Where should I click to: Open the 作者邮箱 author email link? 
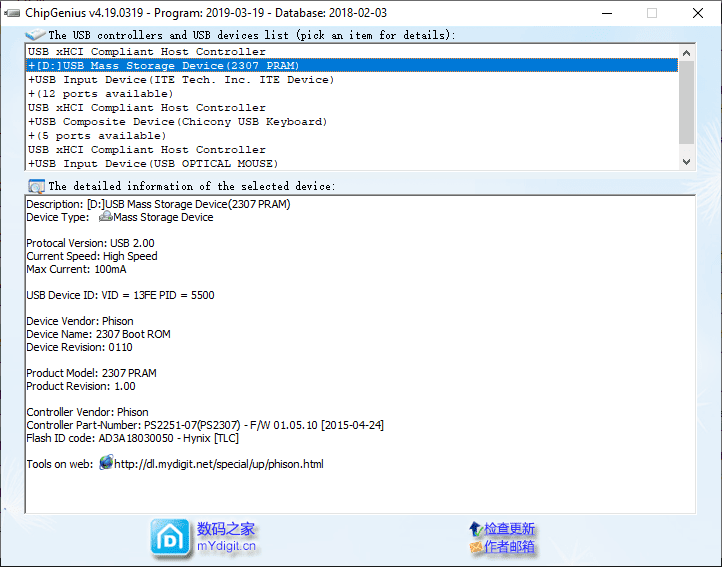point(509,547)
